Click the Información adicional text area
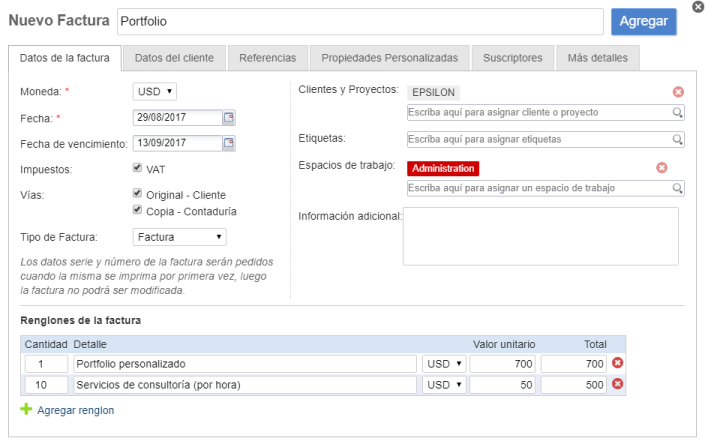Screen dimensions: 705x441 540,236
